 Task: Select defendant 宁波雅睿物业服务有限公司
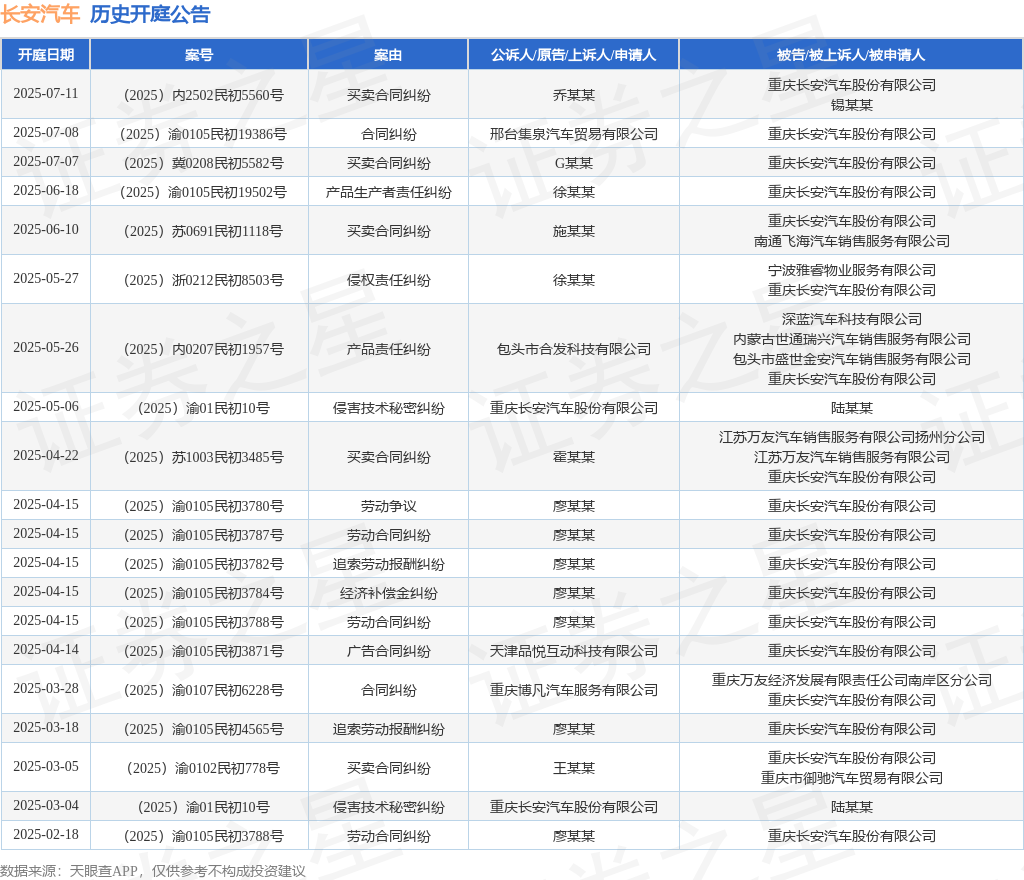tap(852, 270)
